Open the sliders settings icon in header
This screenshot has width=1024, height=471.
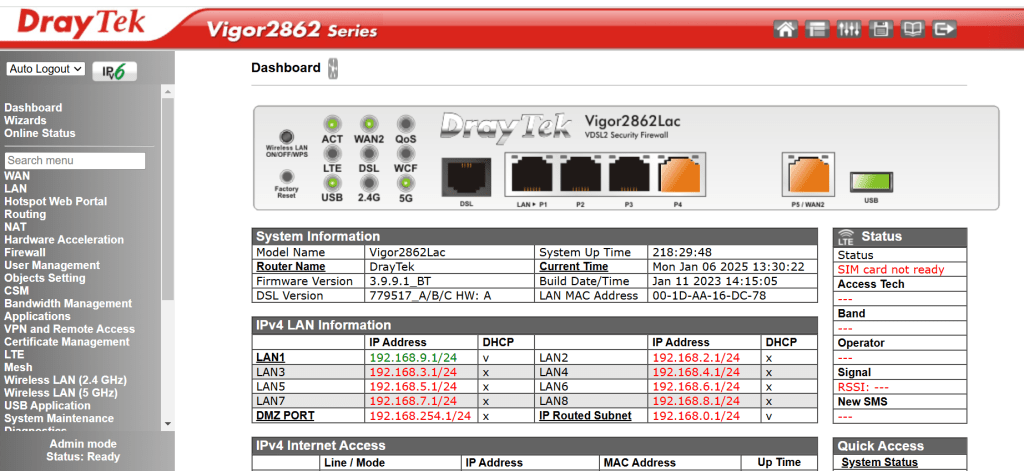849,29
